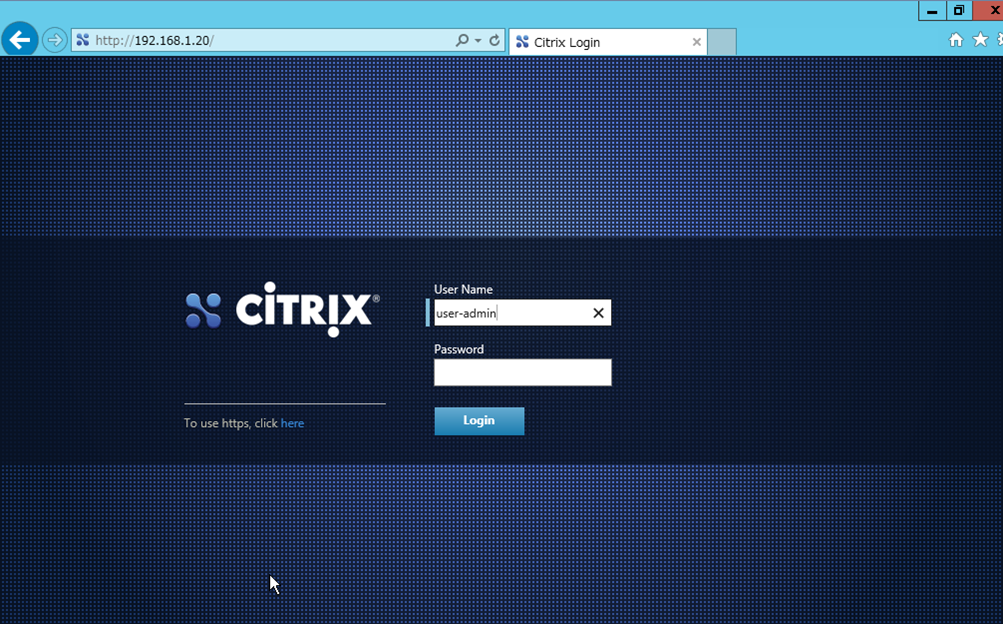
Task: Click the Password input field
Action: click(523, 372)
